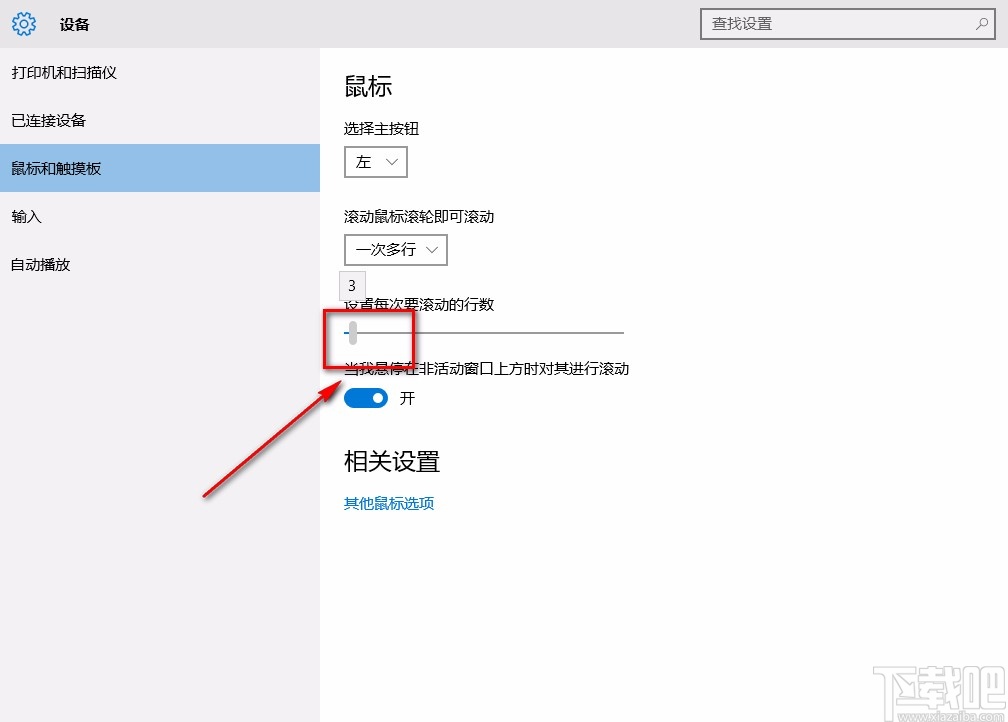This screenshot has height=722, width=1008.
Task: Click the slider track to increase scroll lines
Action: tap(500, 332)
